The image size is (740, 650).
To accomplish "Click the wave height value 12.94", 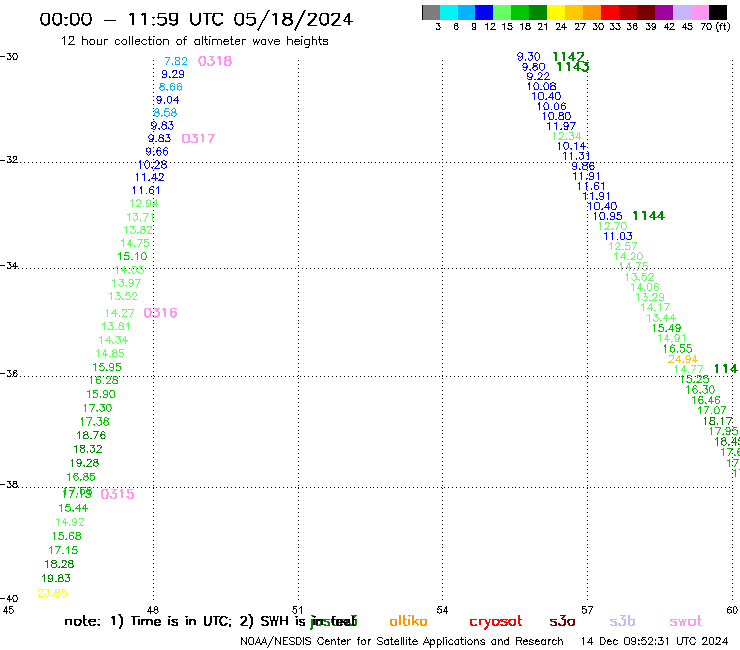I will point(143,203).
